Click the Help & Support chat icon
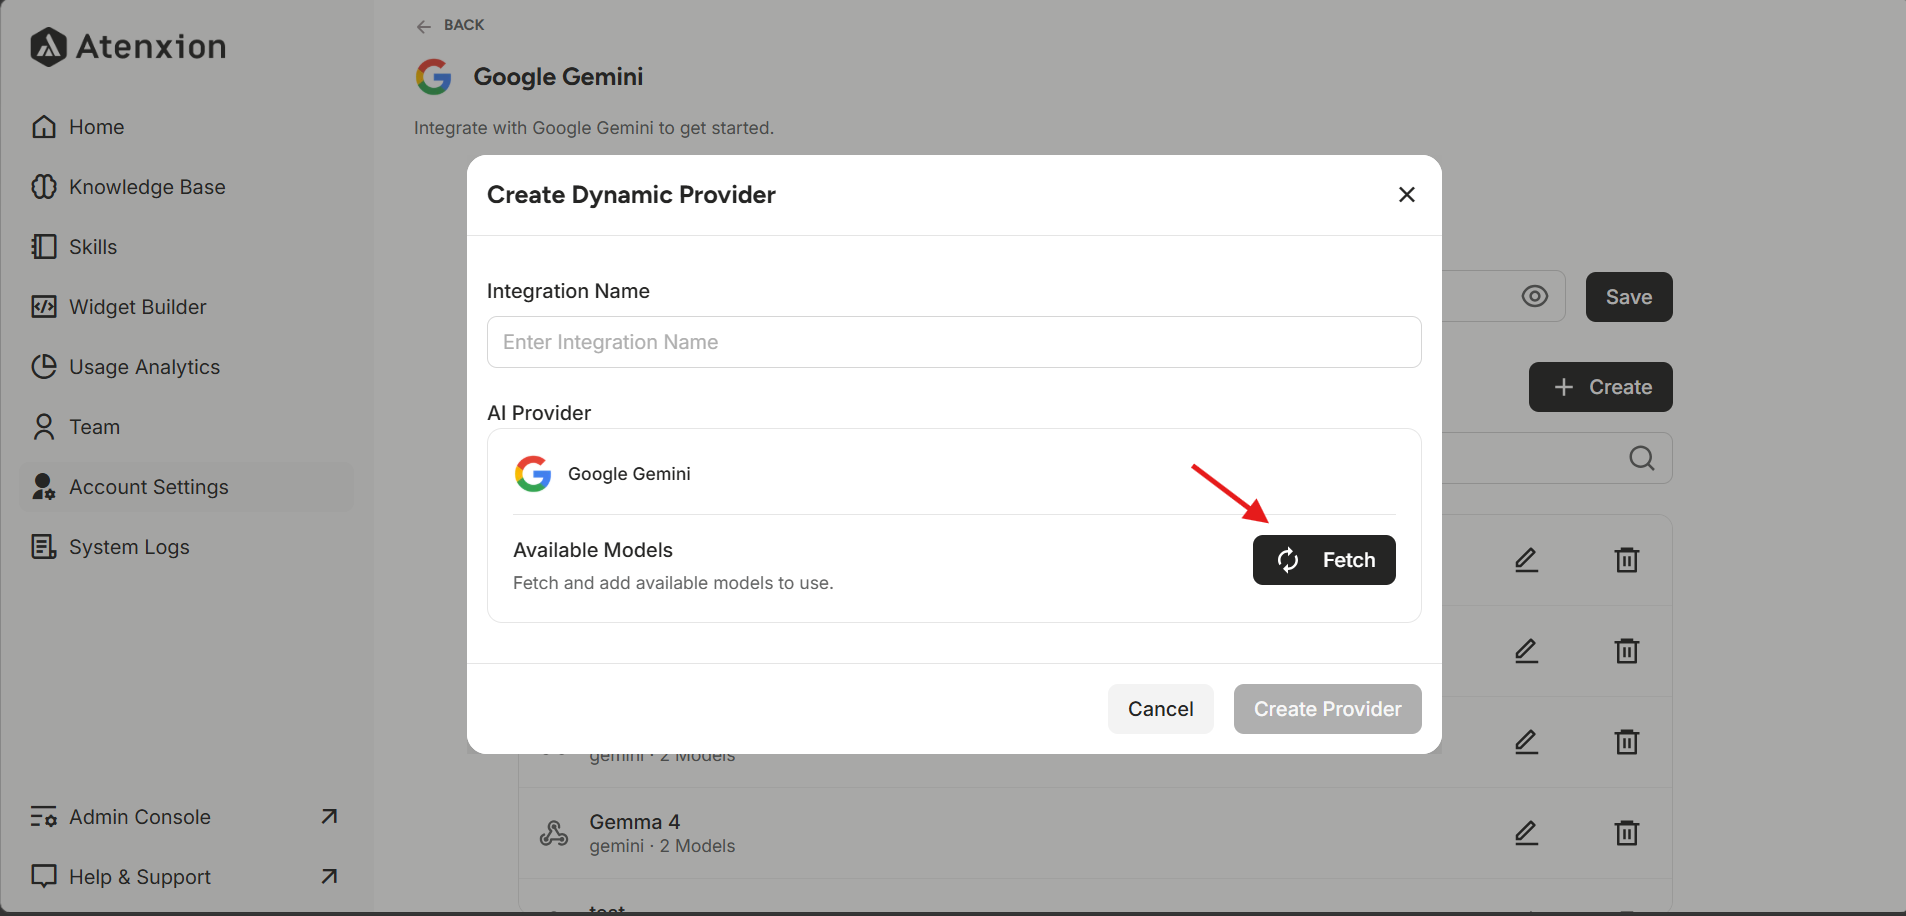Screen dimensions: 1906x916 [44, 877]
